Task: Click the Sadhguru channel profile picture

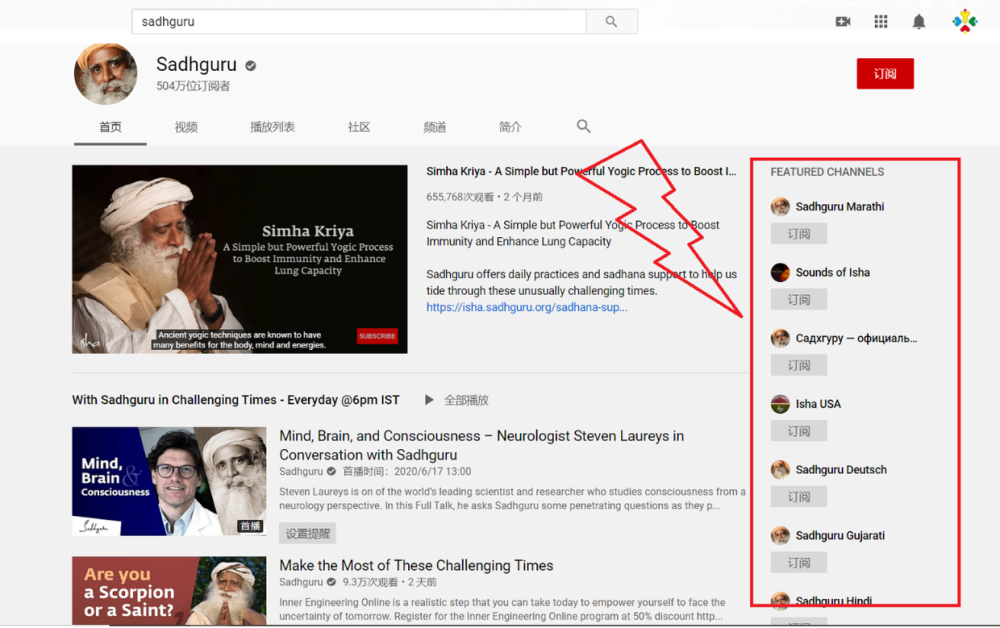Action: click(x=106, y=73)
